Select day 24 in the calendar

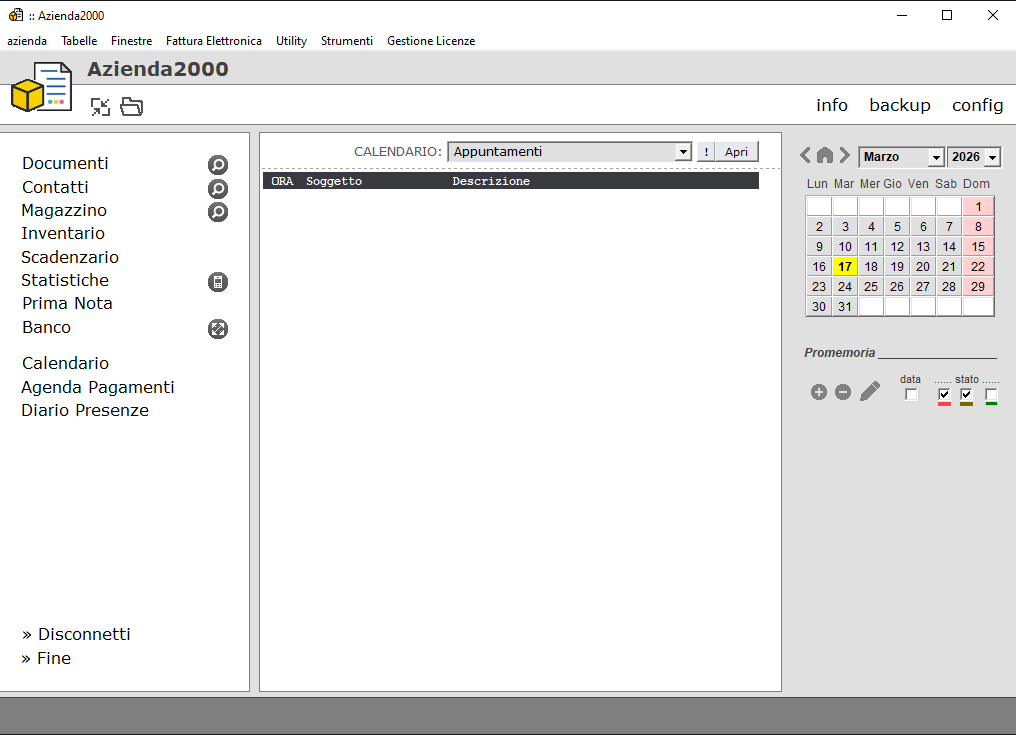[845, 287]
